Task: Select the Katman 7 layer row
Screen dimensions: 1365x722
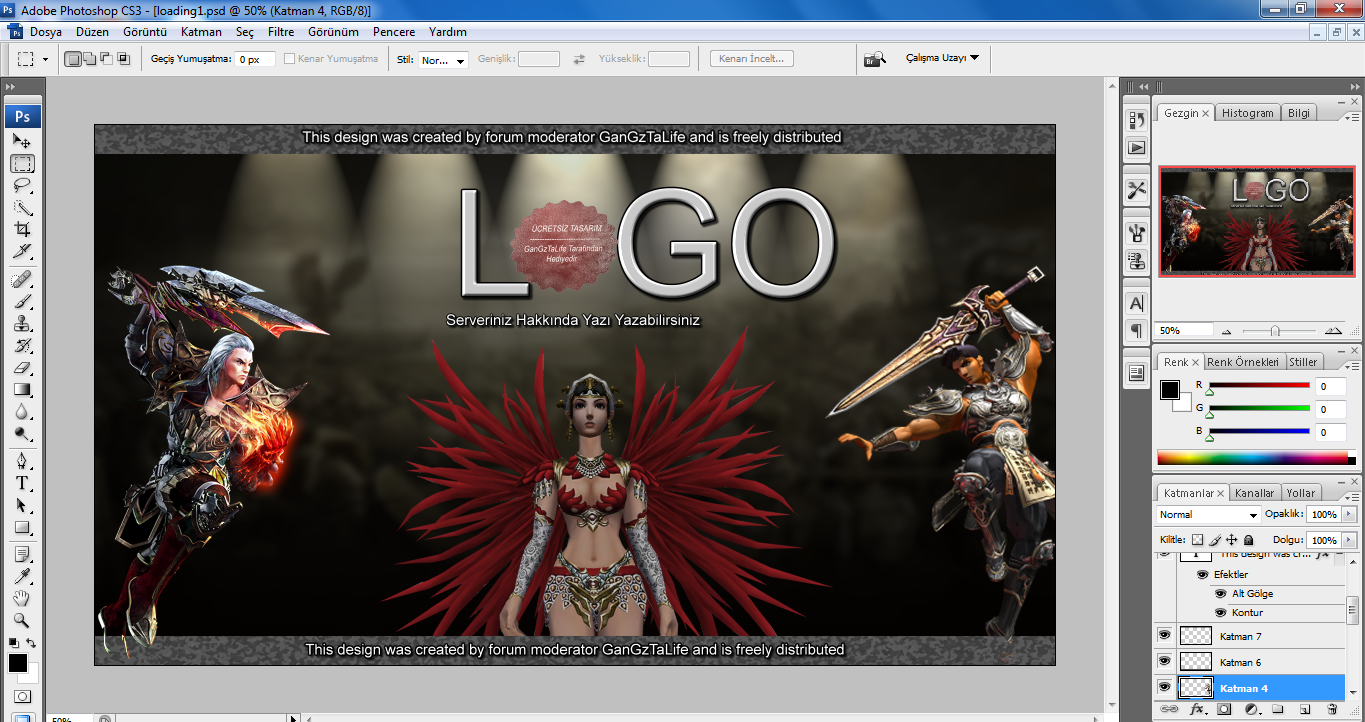Action: coord(1250,635)
